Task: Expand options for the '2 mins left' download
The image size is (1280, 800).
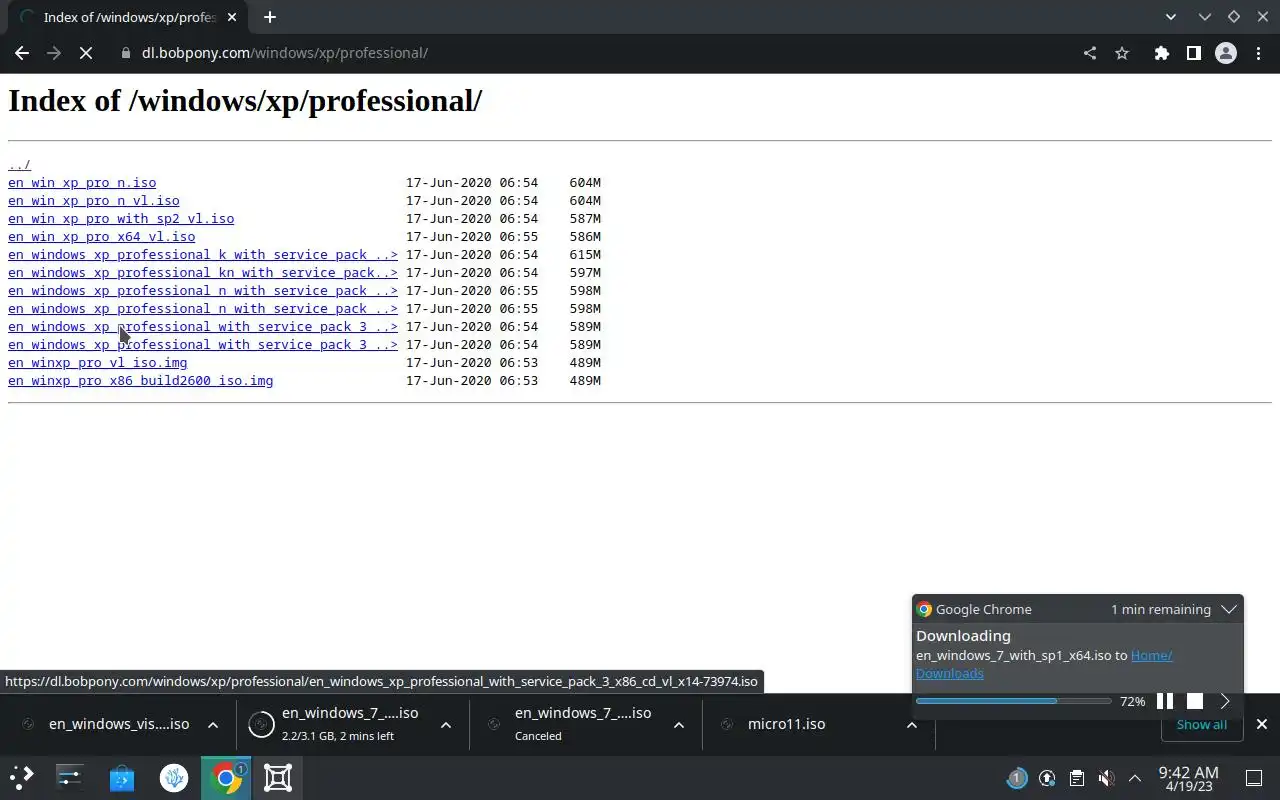Action: (x=446, y=725)
